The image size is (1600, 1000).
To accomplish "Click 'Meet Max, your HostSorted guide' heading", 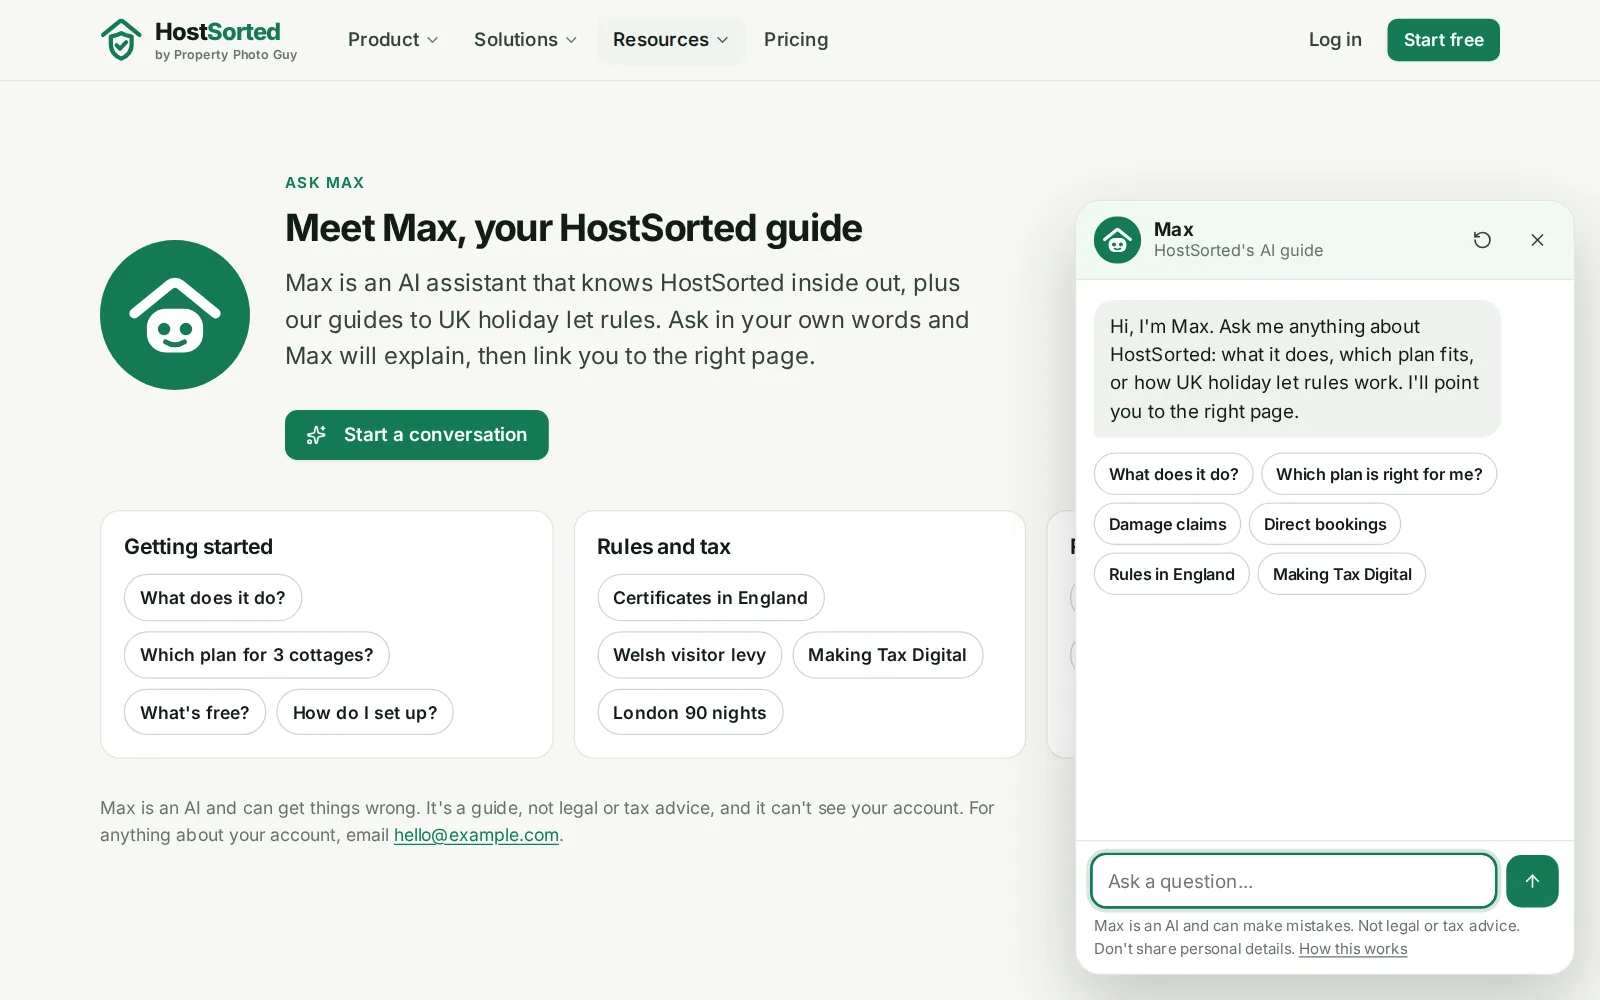I will pyautogui.click(x=573, y=228).
